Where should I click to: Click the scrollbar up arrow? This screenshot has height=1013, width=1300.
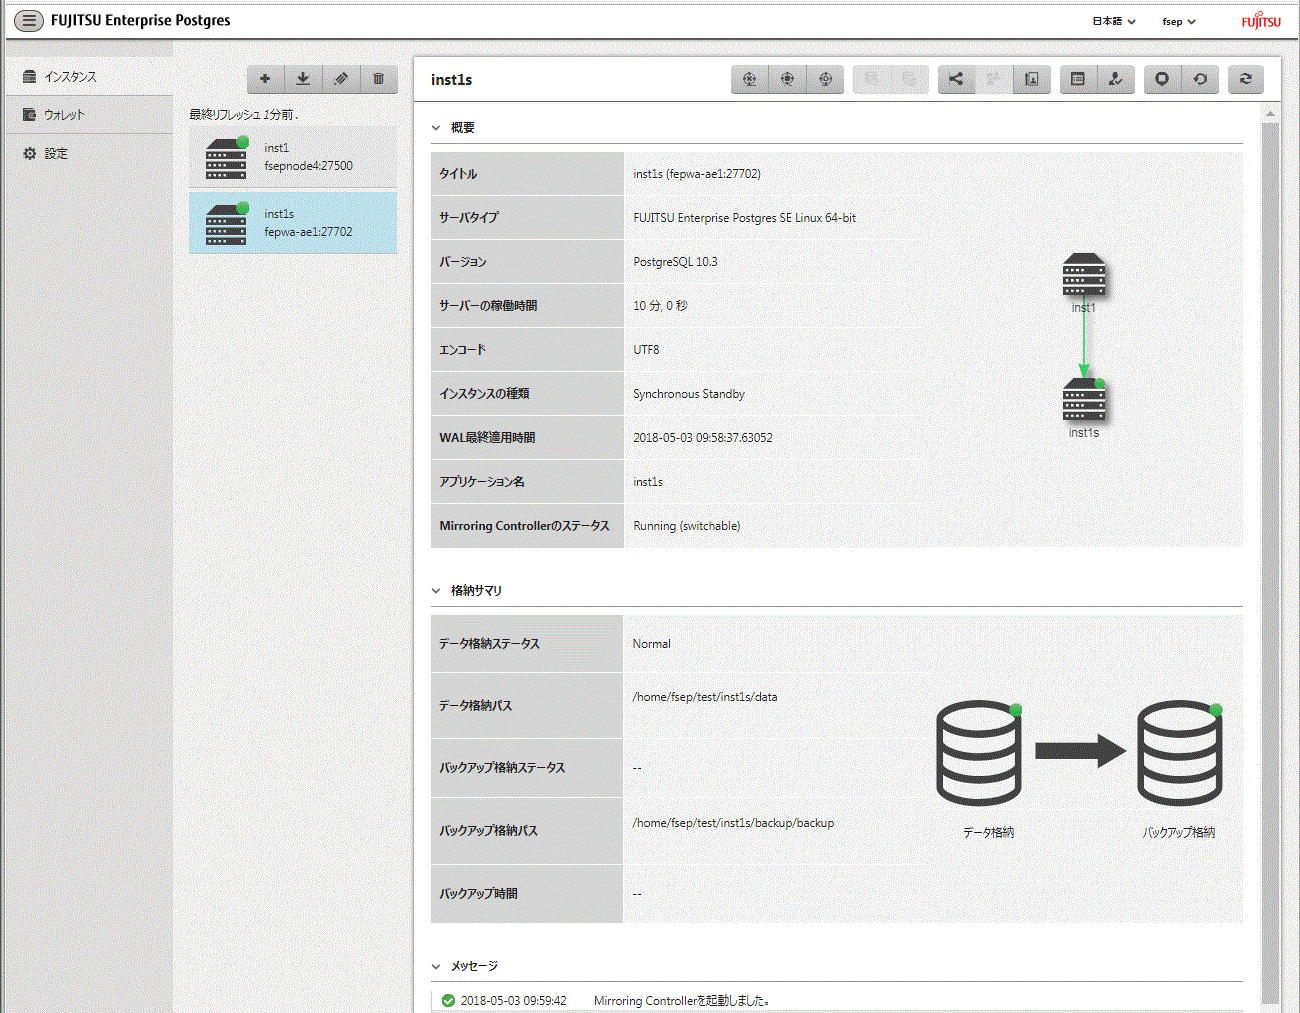pyautogui.click(x=1270, y=115)
